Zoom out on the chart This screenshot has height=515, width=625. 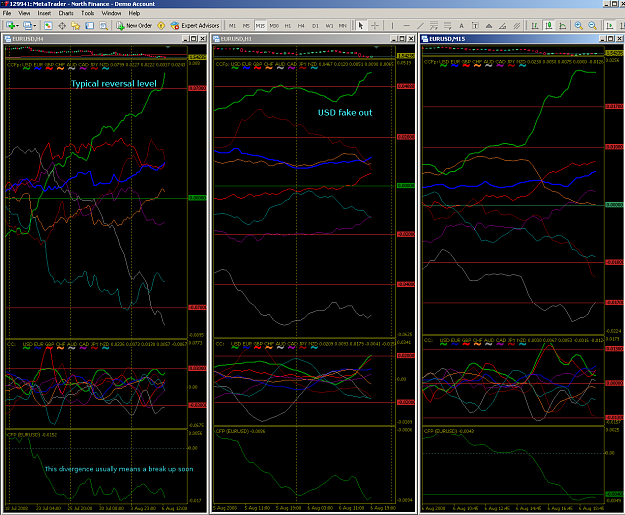[593, 26]
